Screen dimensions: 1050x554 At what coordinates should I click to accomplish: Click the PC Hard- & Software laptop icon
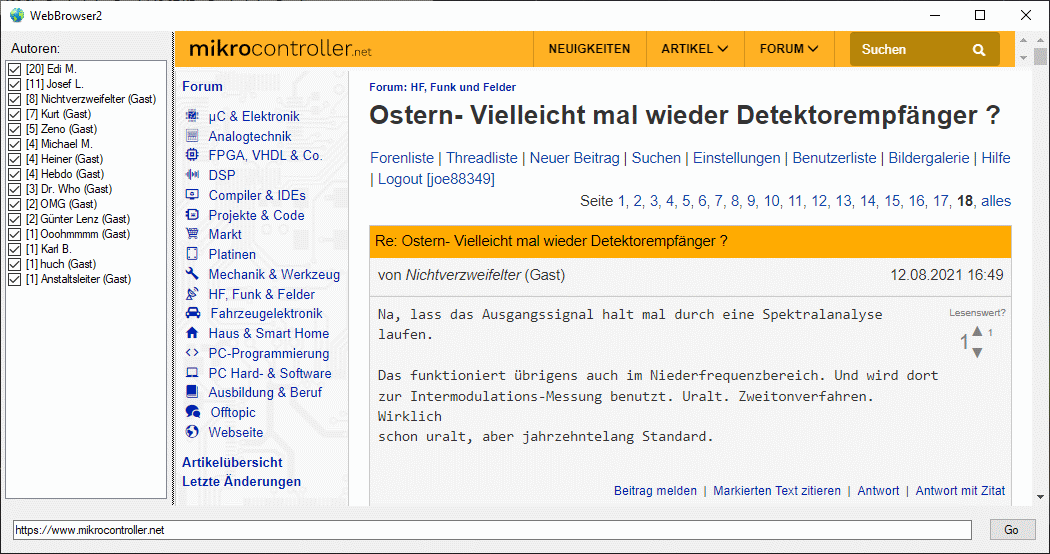192,373
